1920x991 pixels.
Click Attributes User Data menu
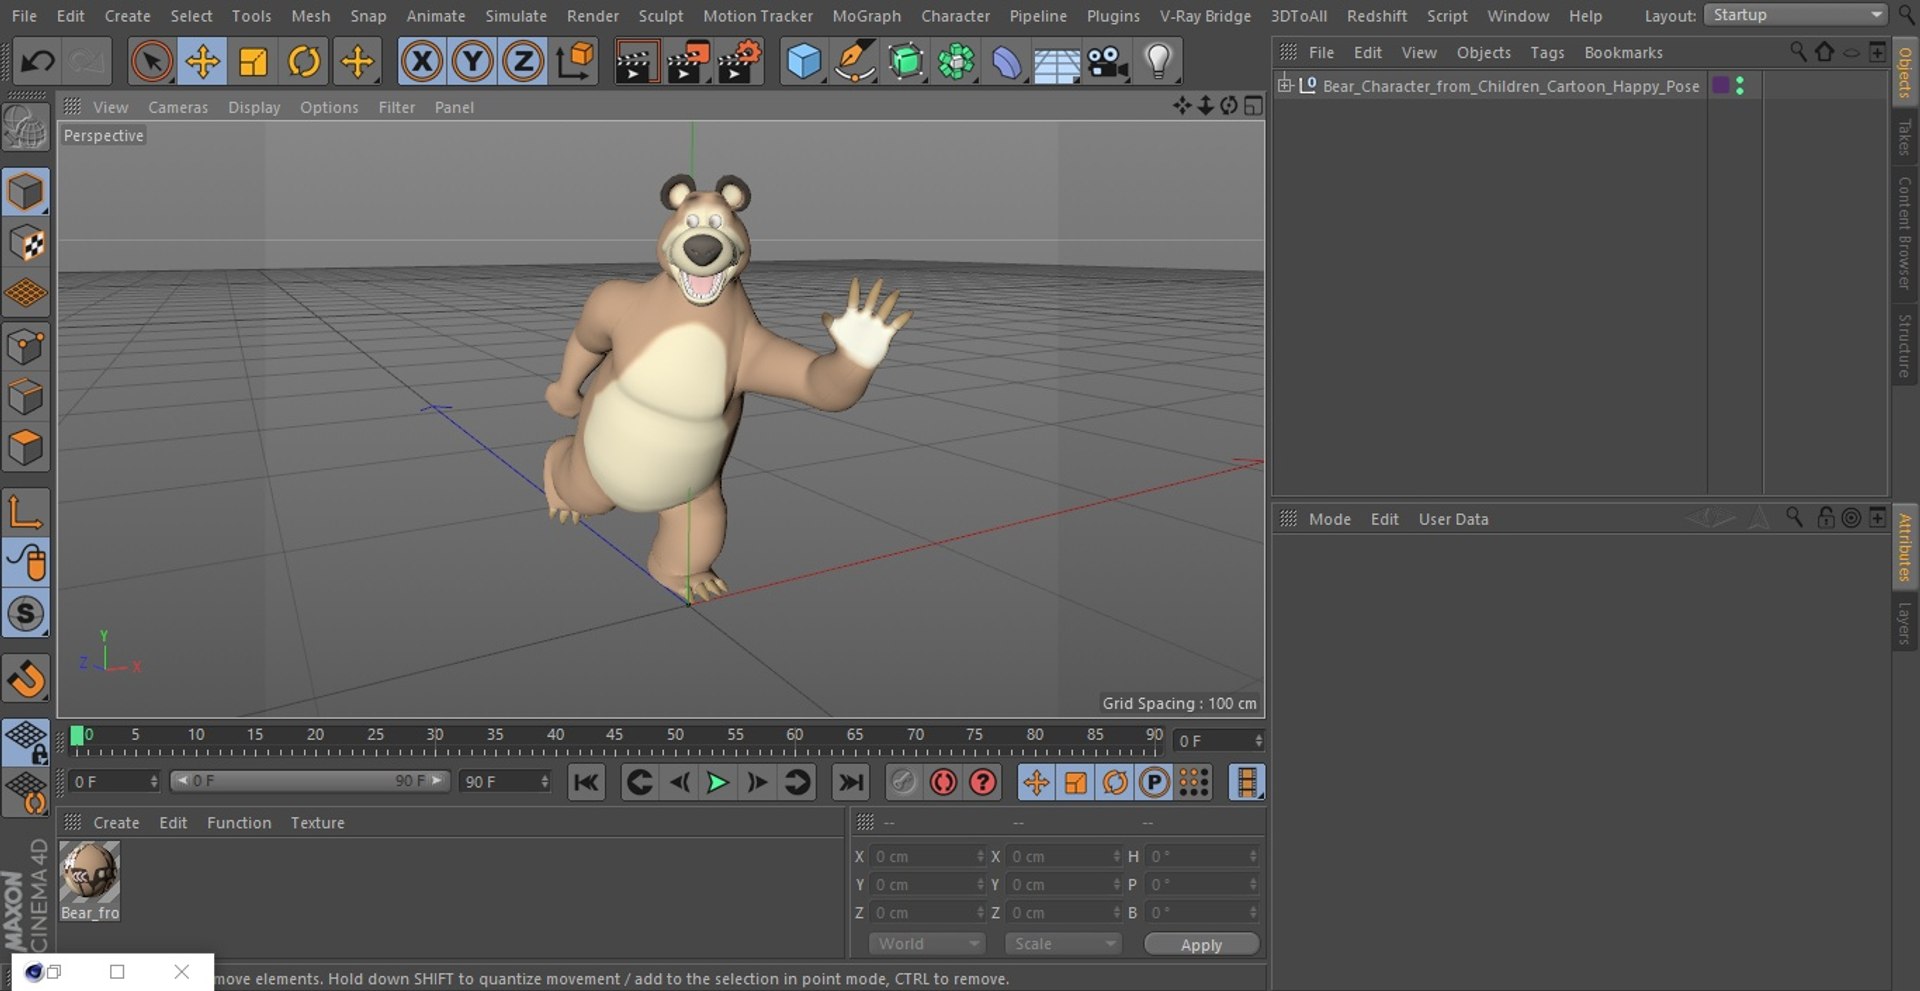[x=1453, y=519]
